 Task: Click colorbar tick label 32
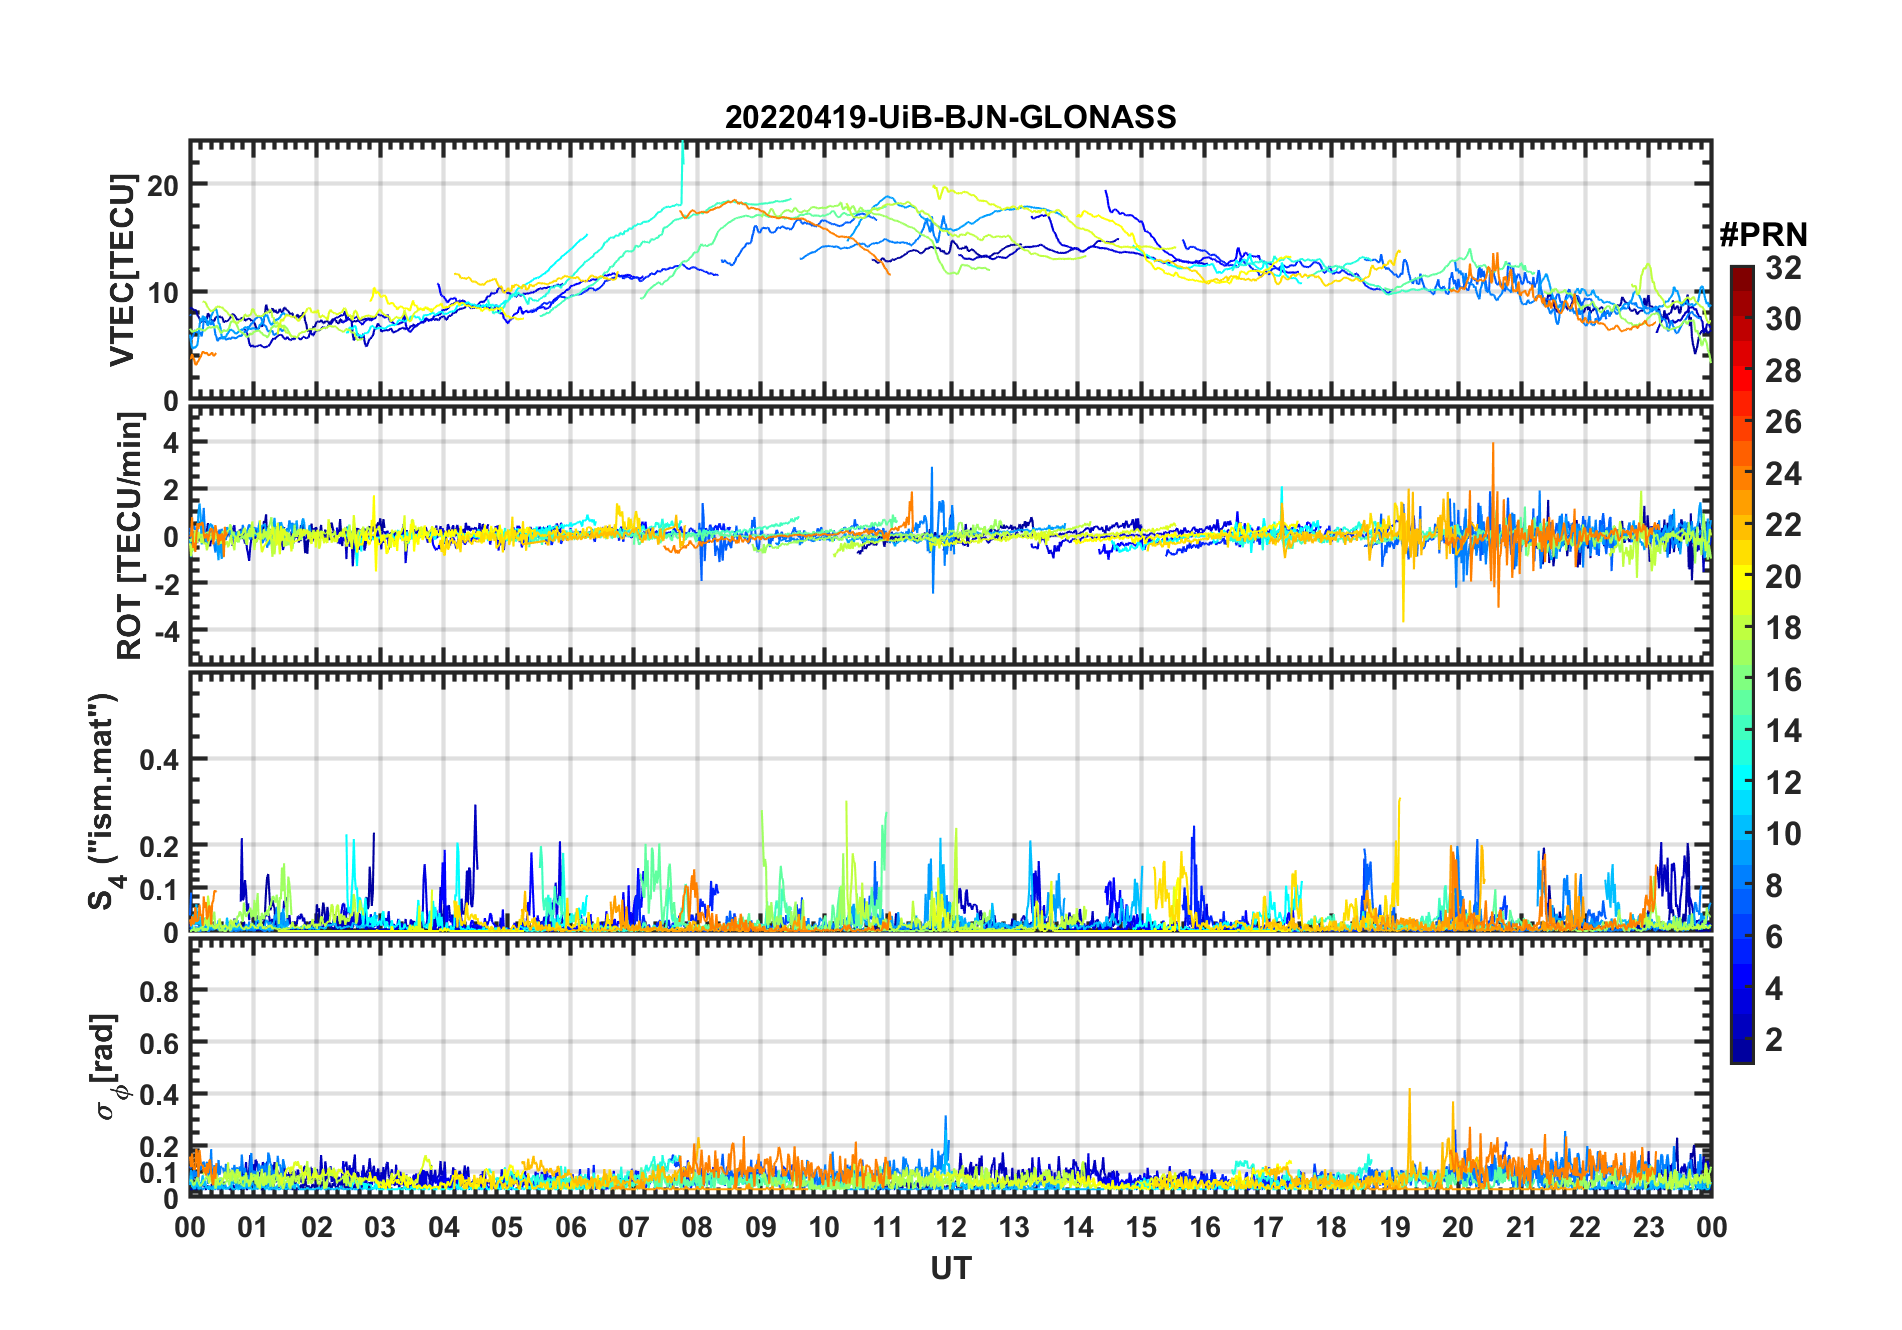tap(1783, 268)
